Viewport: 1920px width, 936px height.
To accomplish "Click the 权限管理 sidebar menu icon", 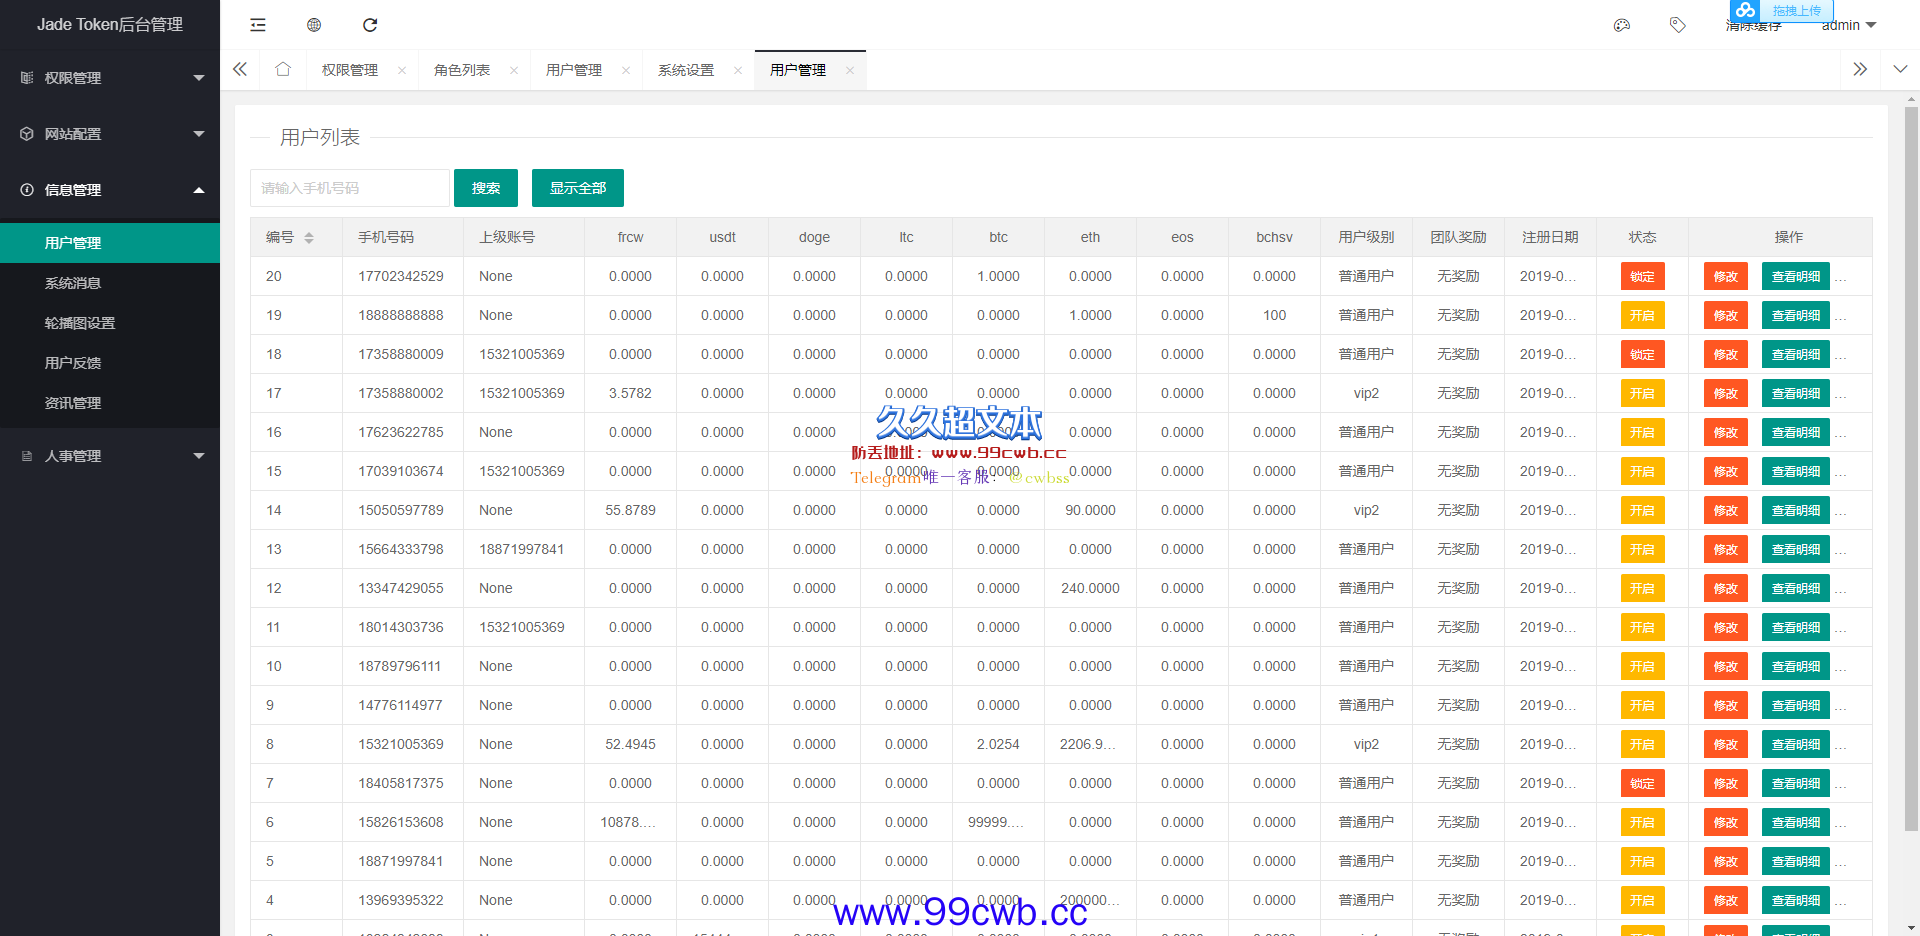I will pyautogui.click(x=27, y=78).
